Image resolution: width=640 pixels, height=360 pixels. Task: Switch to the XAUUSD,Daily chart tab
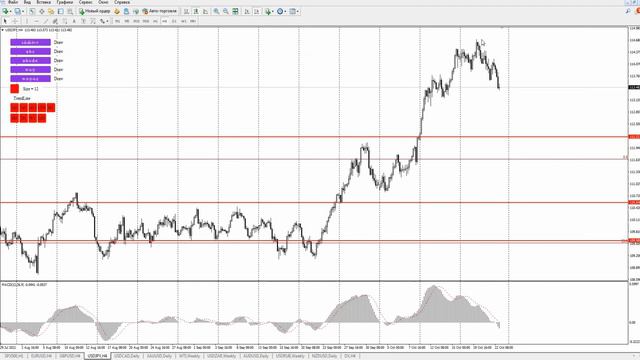tap(159, 356)
